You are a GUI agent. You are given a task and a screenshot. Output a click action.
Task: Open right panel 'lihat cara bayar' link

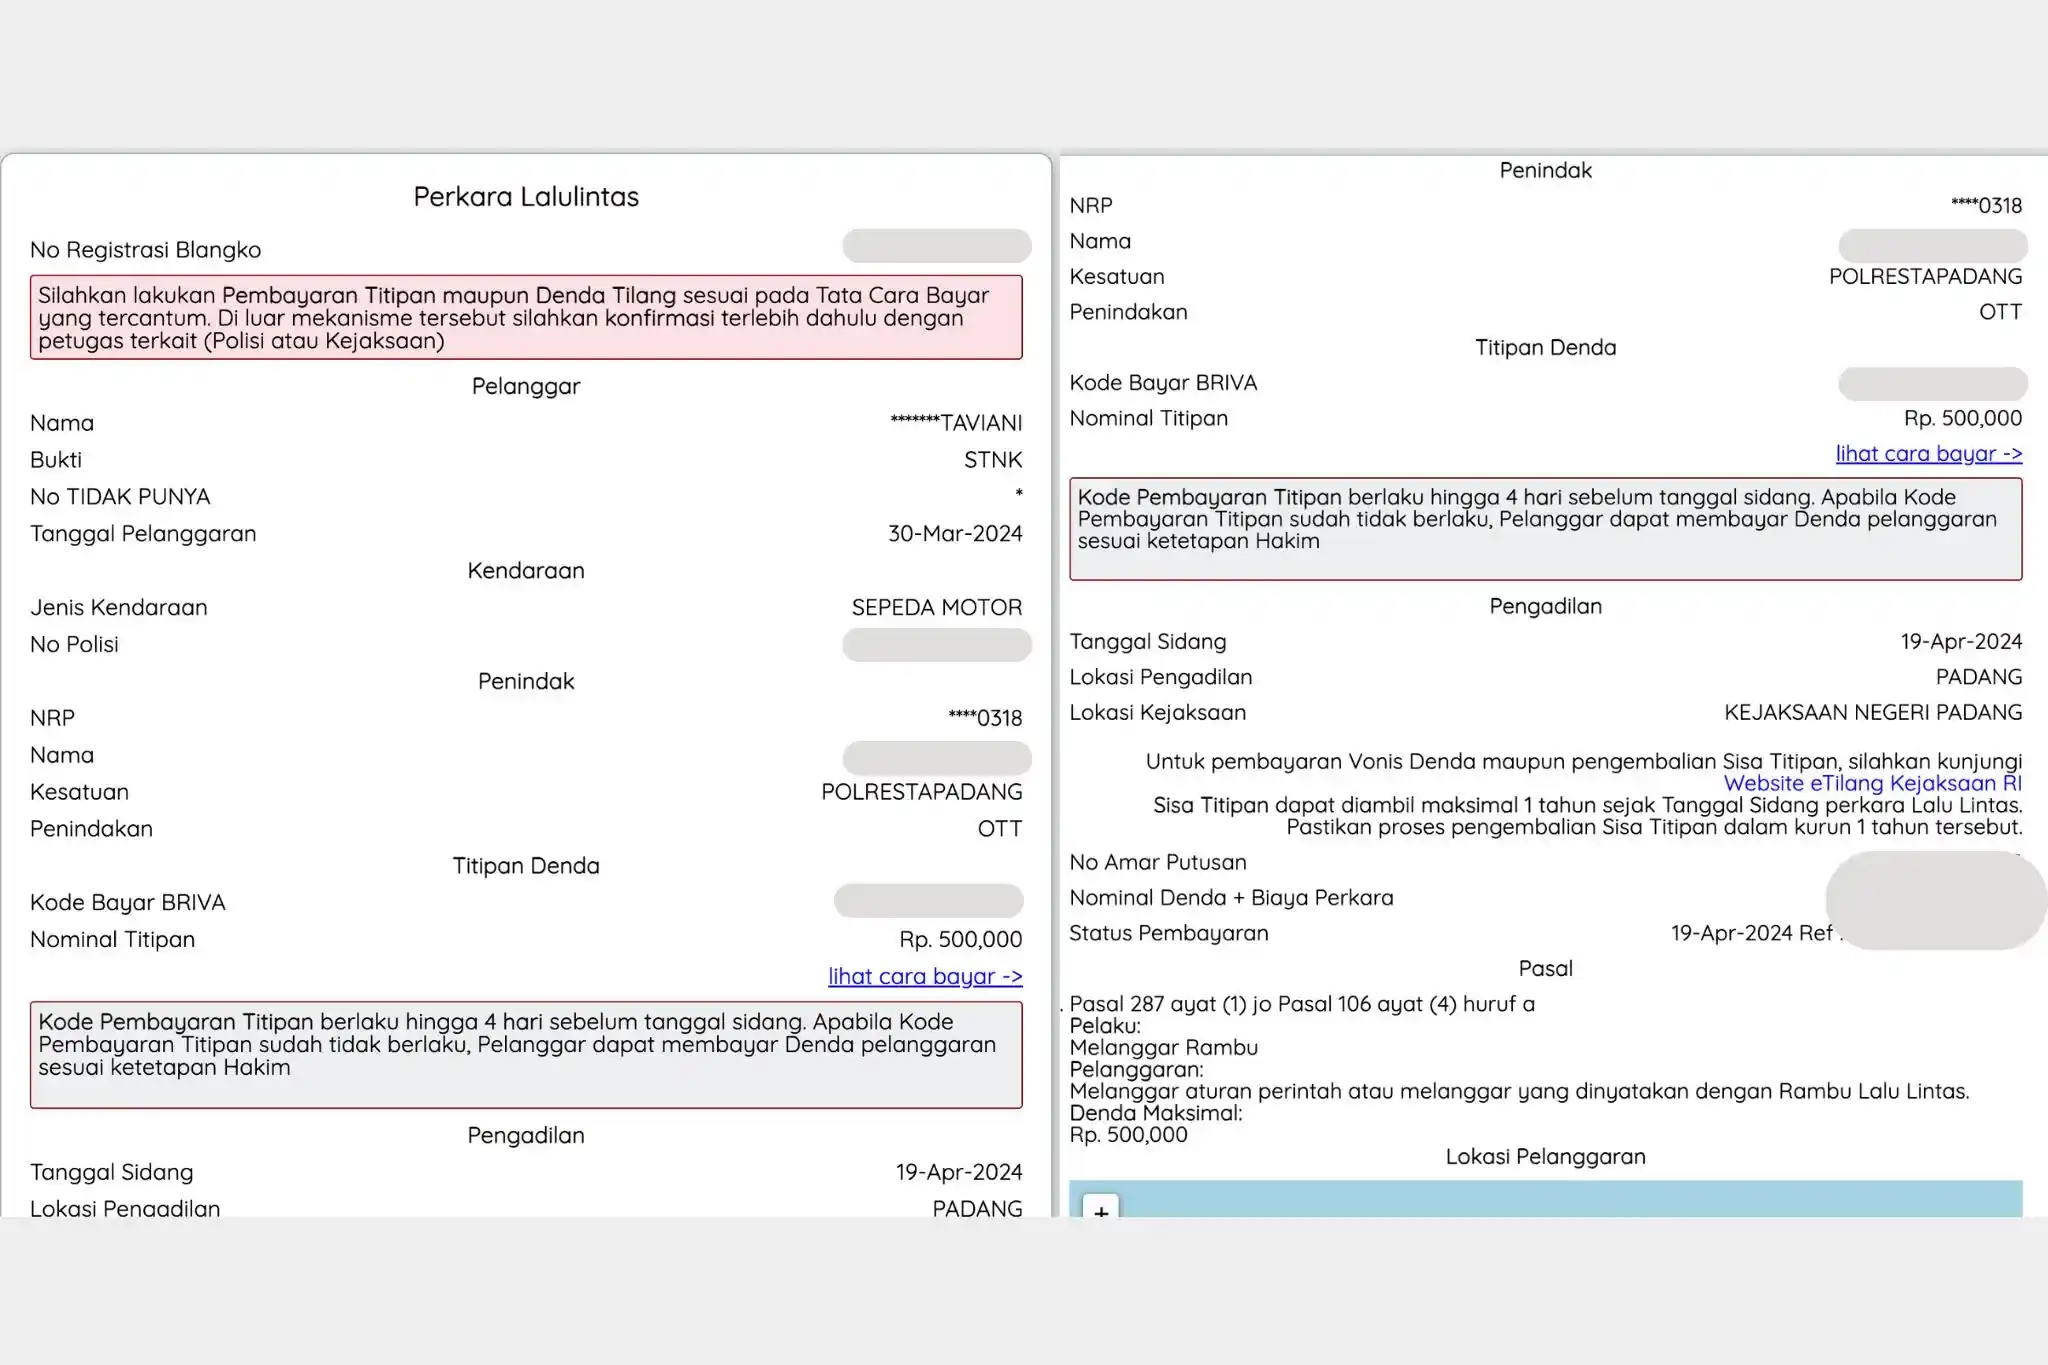pyautogui.click(x=1928, y=454)
